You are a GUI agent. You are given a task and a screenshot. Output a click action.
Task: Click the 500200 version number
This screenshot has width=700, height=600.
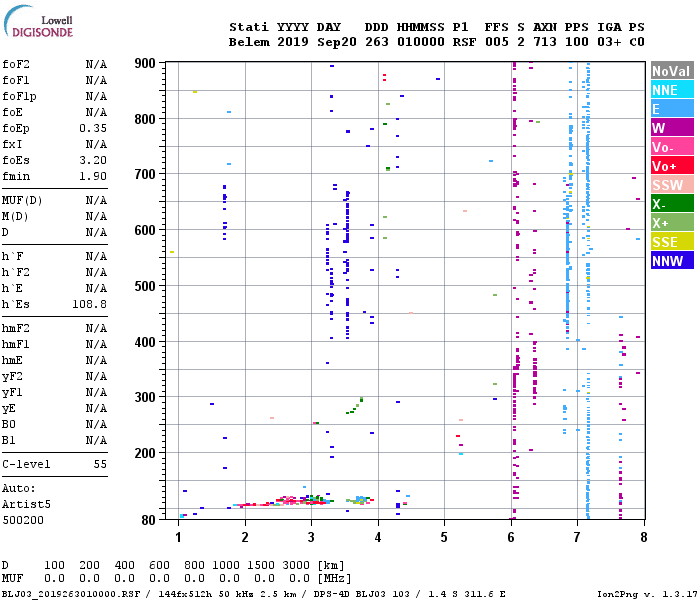(x=23, y=521)
